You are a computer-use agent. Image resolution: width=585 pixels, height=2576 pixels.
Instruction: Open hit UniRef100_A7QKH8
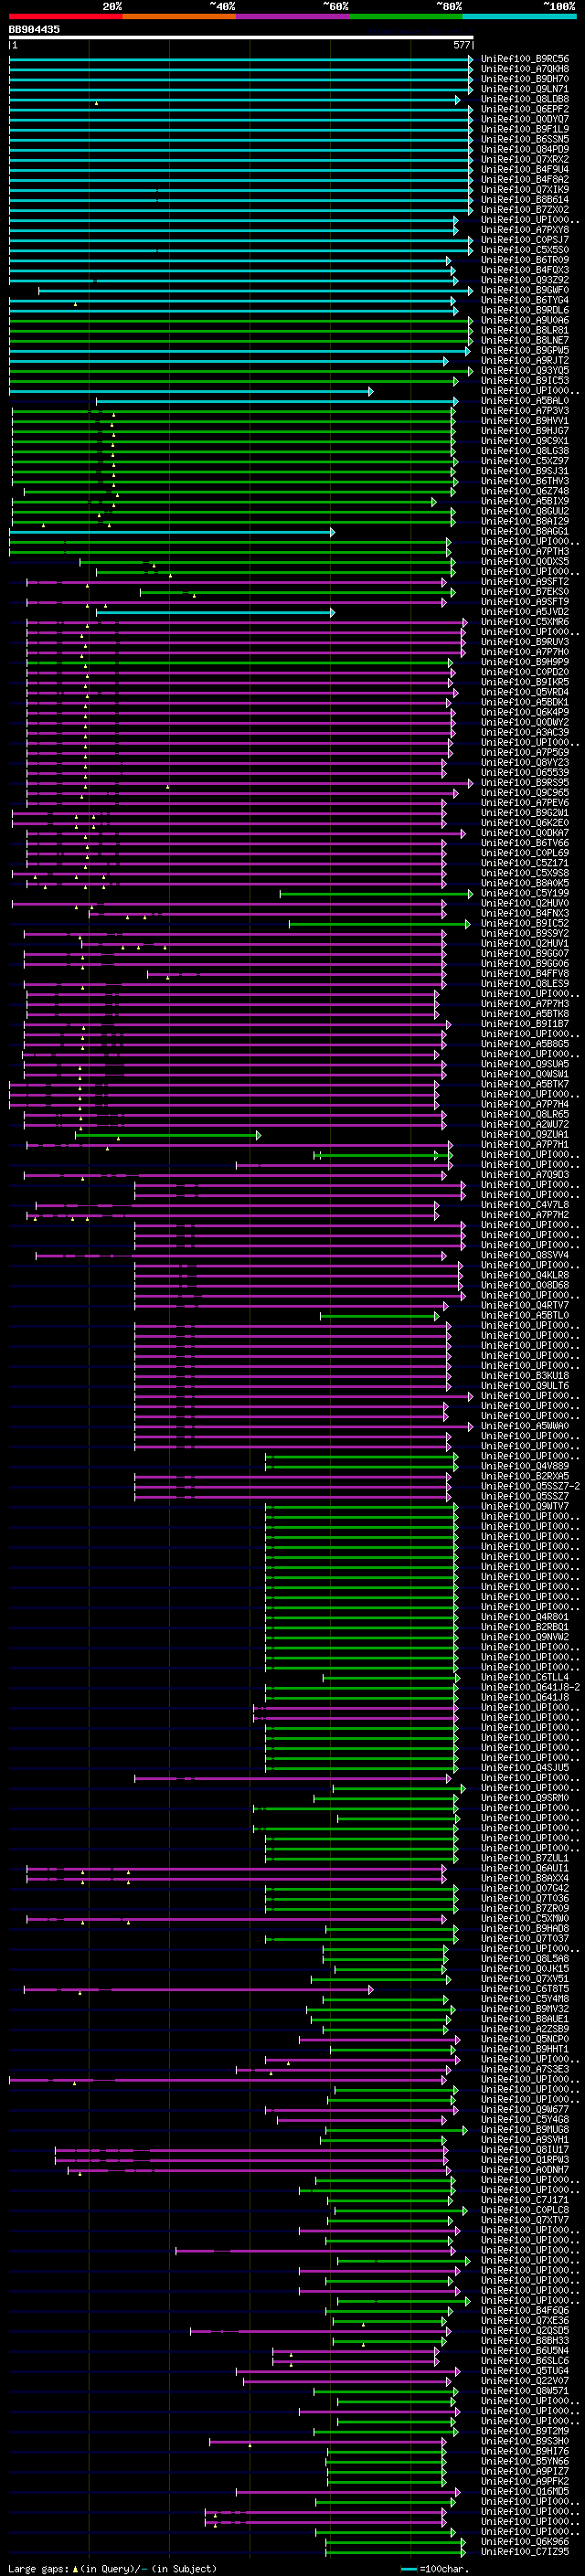point(525,69)
